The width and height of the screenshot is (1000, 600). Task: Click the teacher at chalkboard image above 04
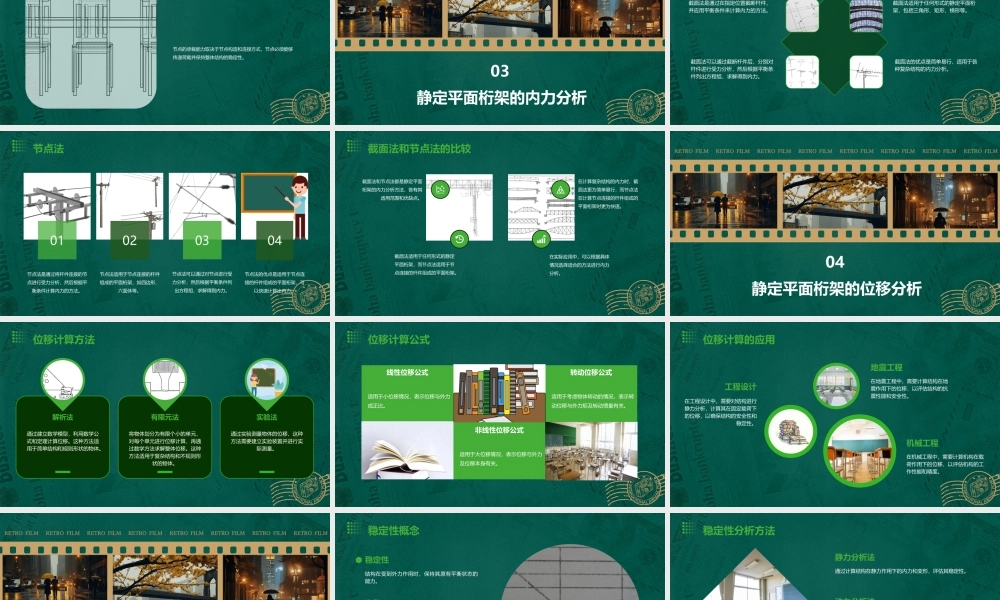coord(275,205)
